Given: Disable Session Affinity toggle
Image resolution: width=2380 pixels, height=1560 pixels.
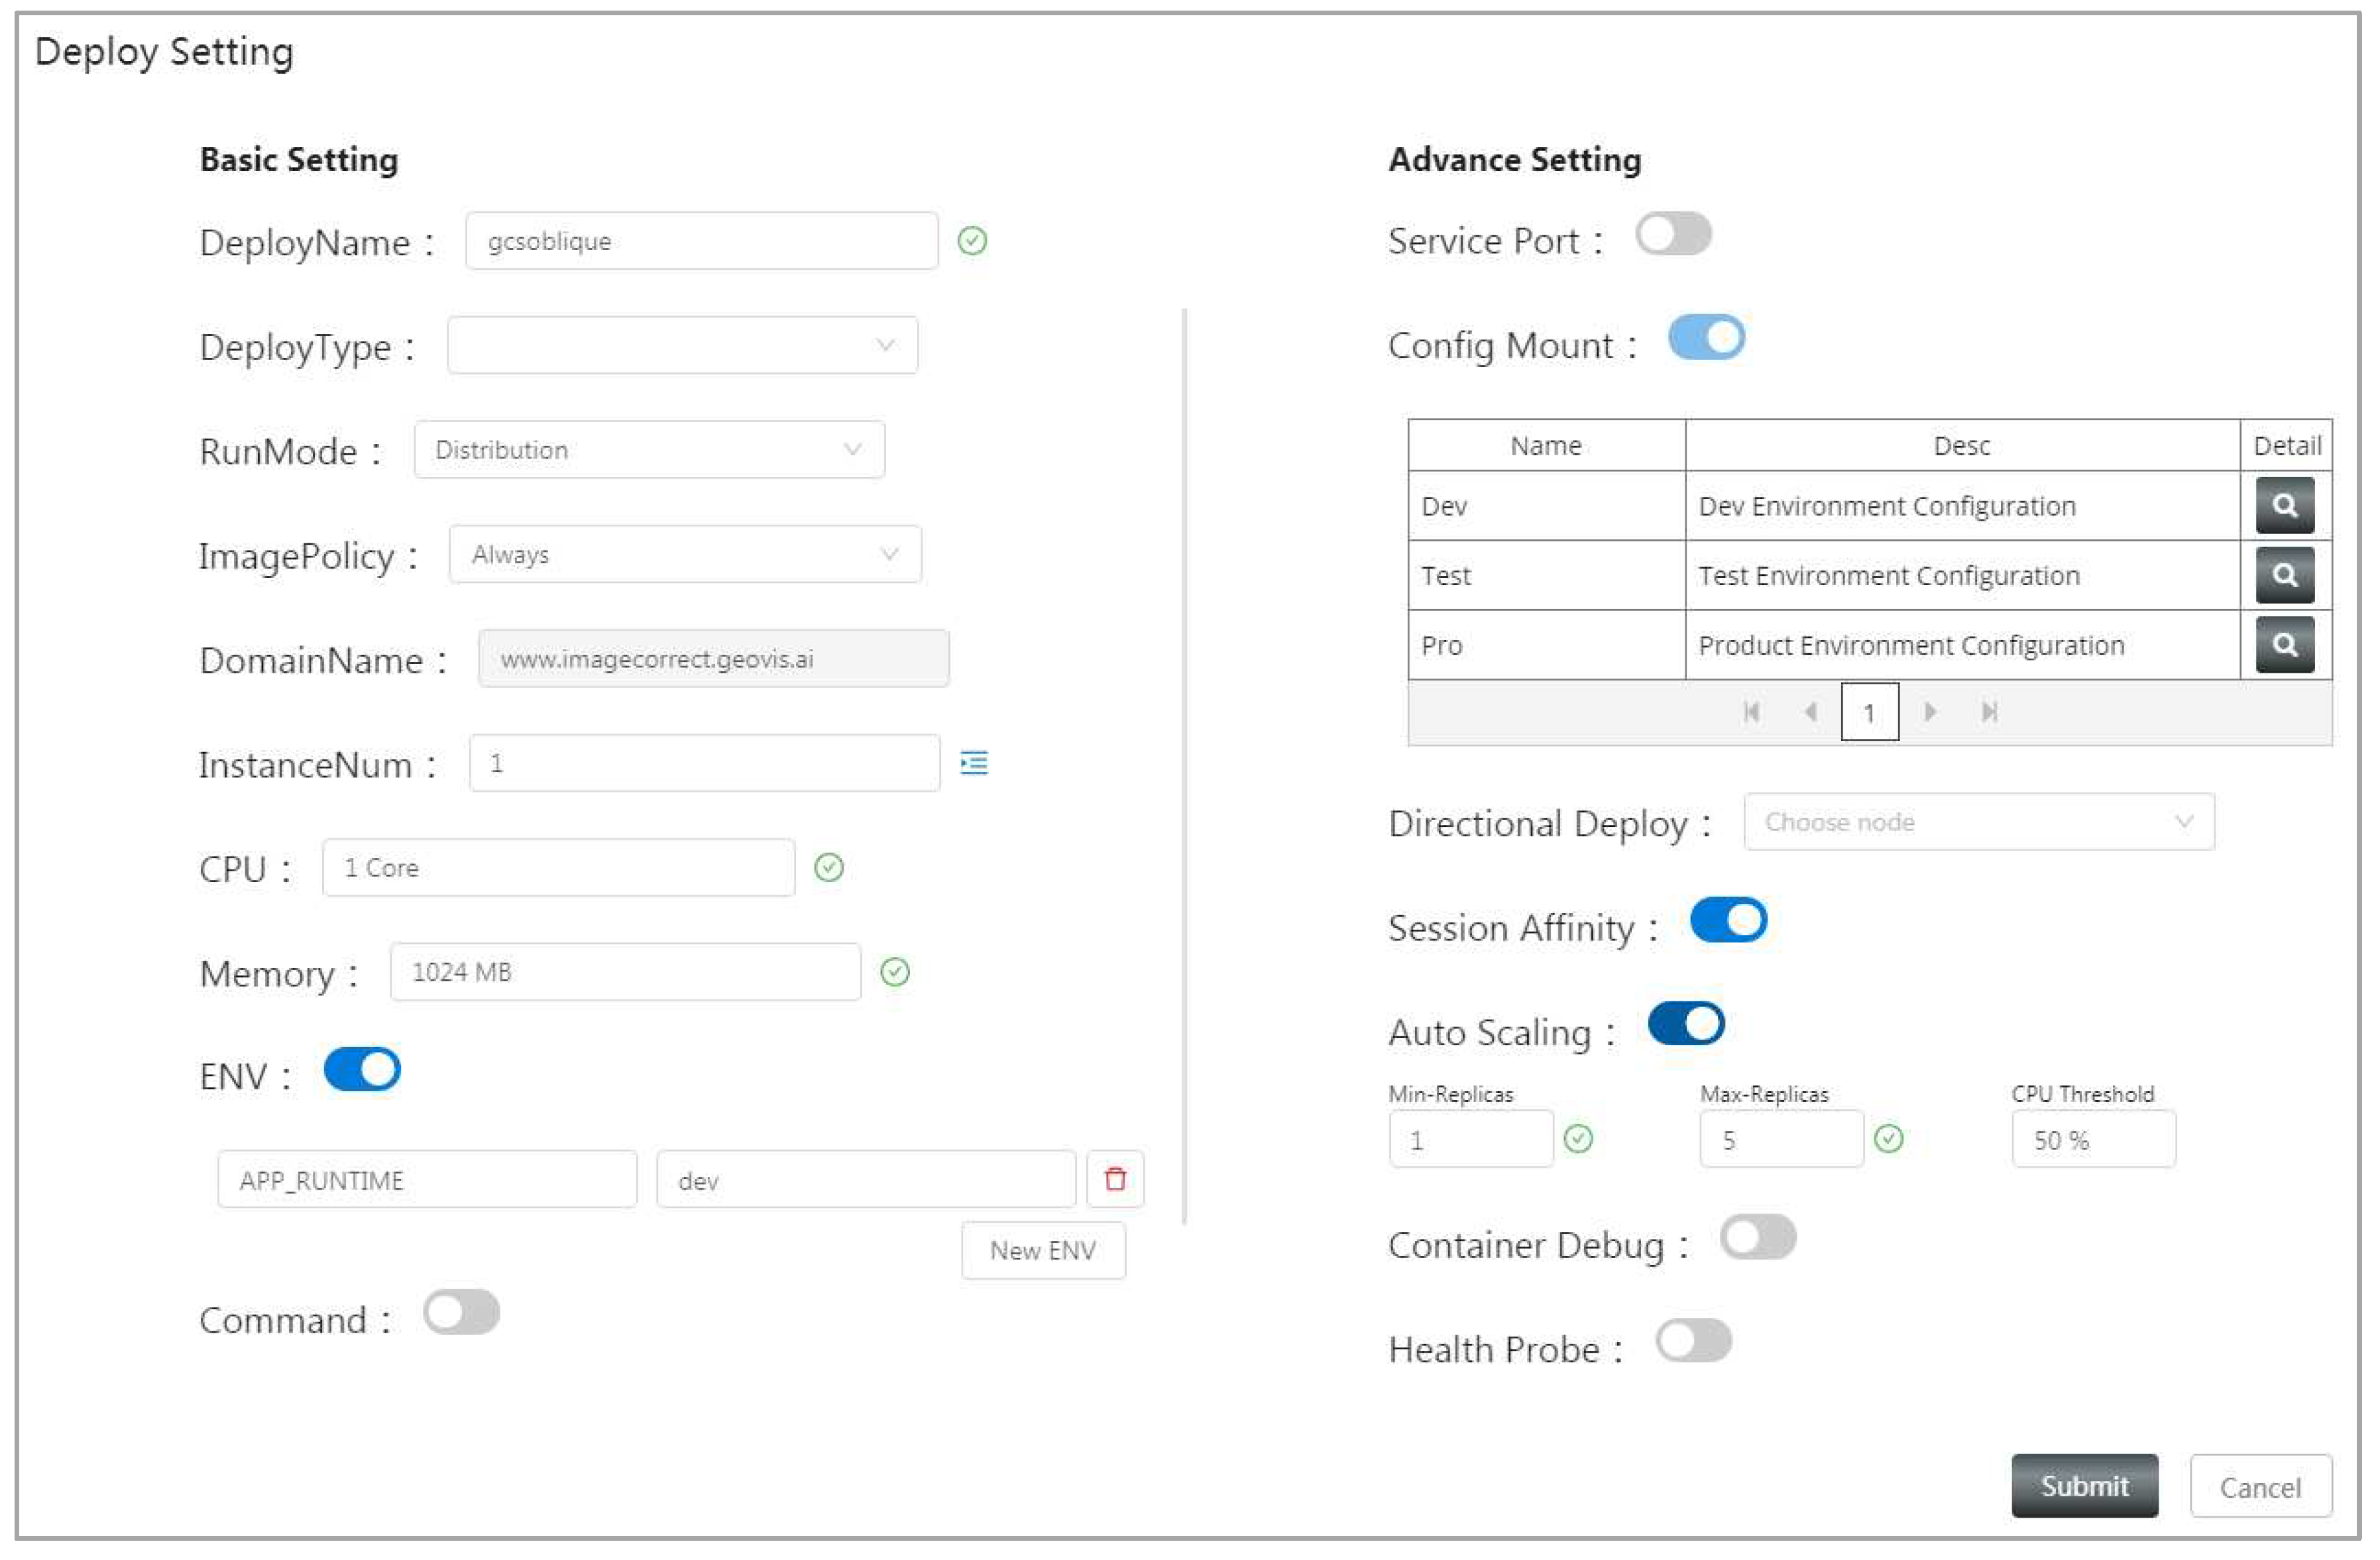Looking at the screenshot, I should tap(1728, 920).
